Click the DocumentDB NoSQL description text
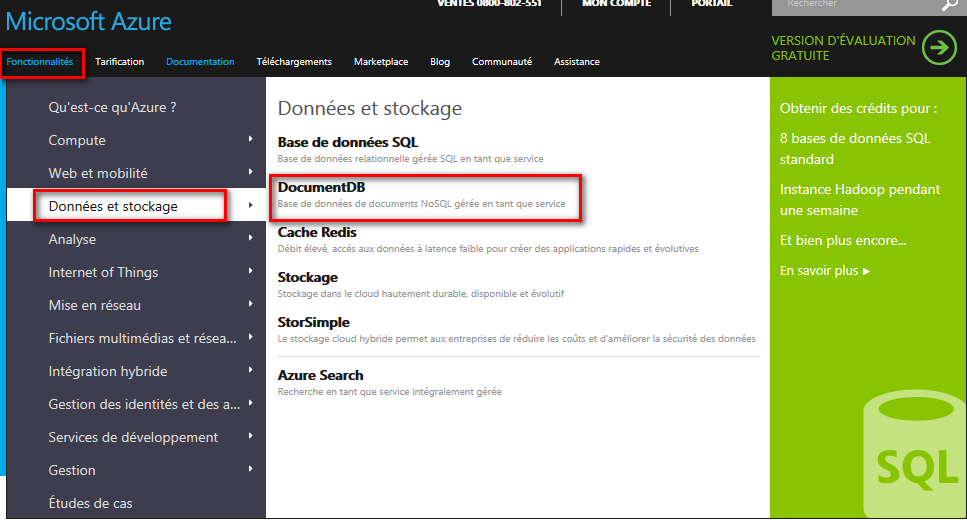 [421, 204]
